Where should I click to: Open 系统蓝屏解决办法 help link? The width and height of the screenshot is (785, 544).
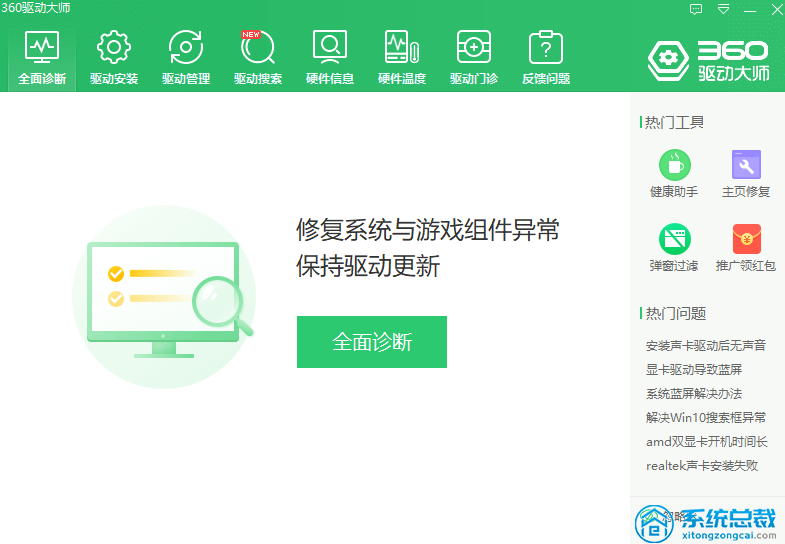click(694, 393)
